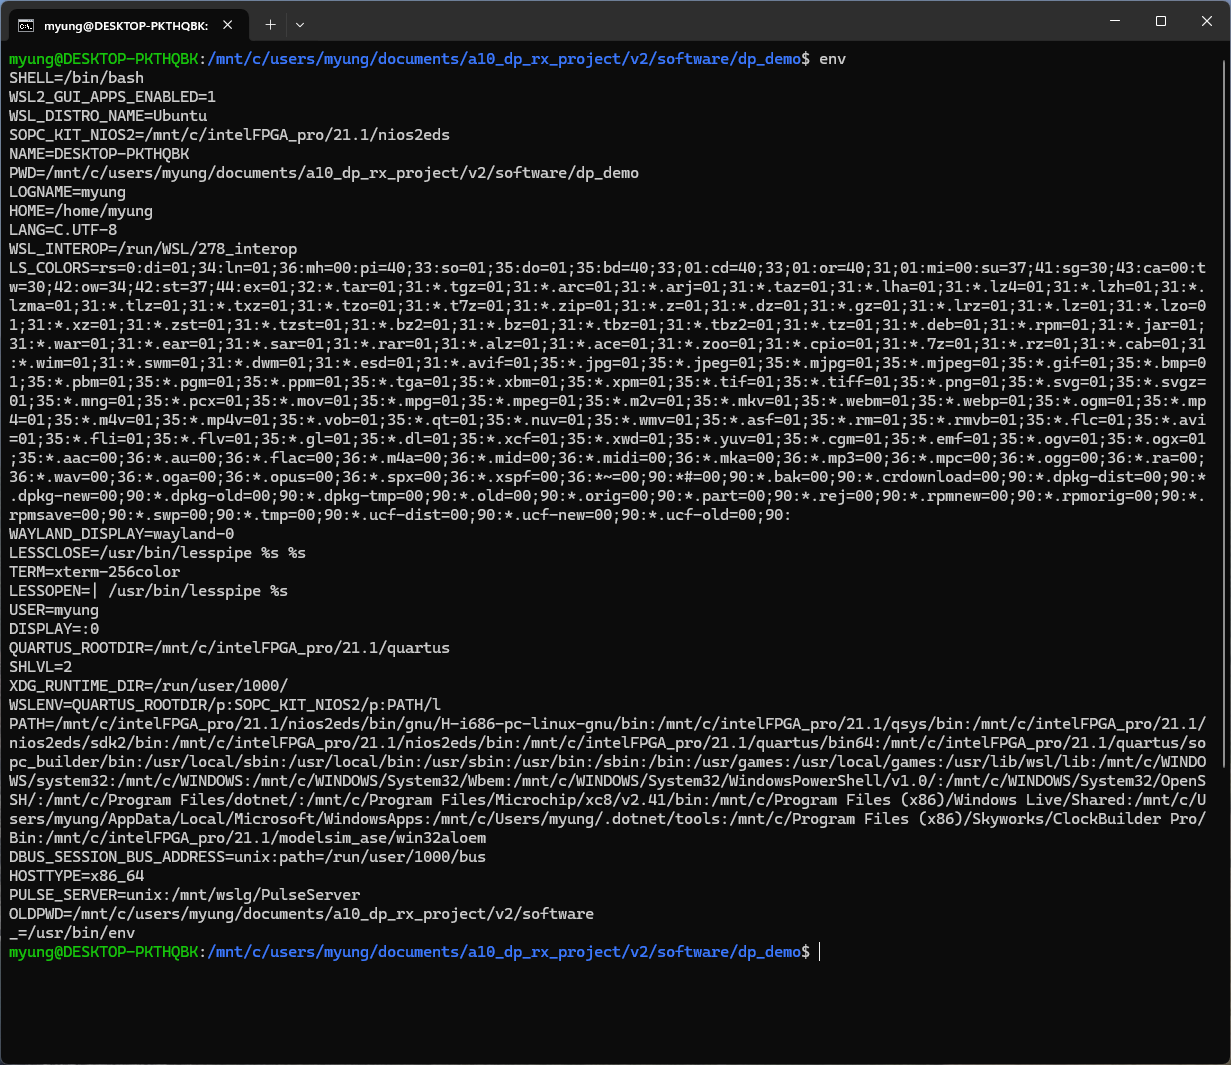Click the PATH= variable name
Image resolution: width=1231 pixels, height=1065 pixels.
pos(27,724)
